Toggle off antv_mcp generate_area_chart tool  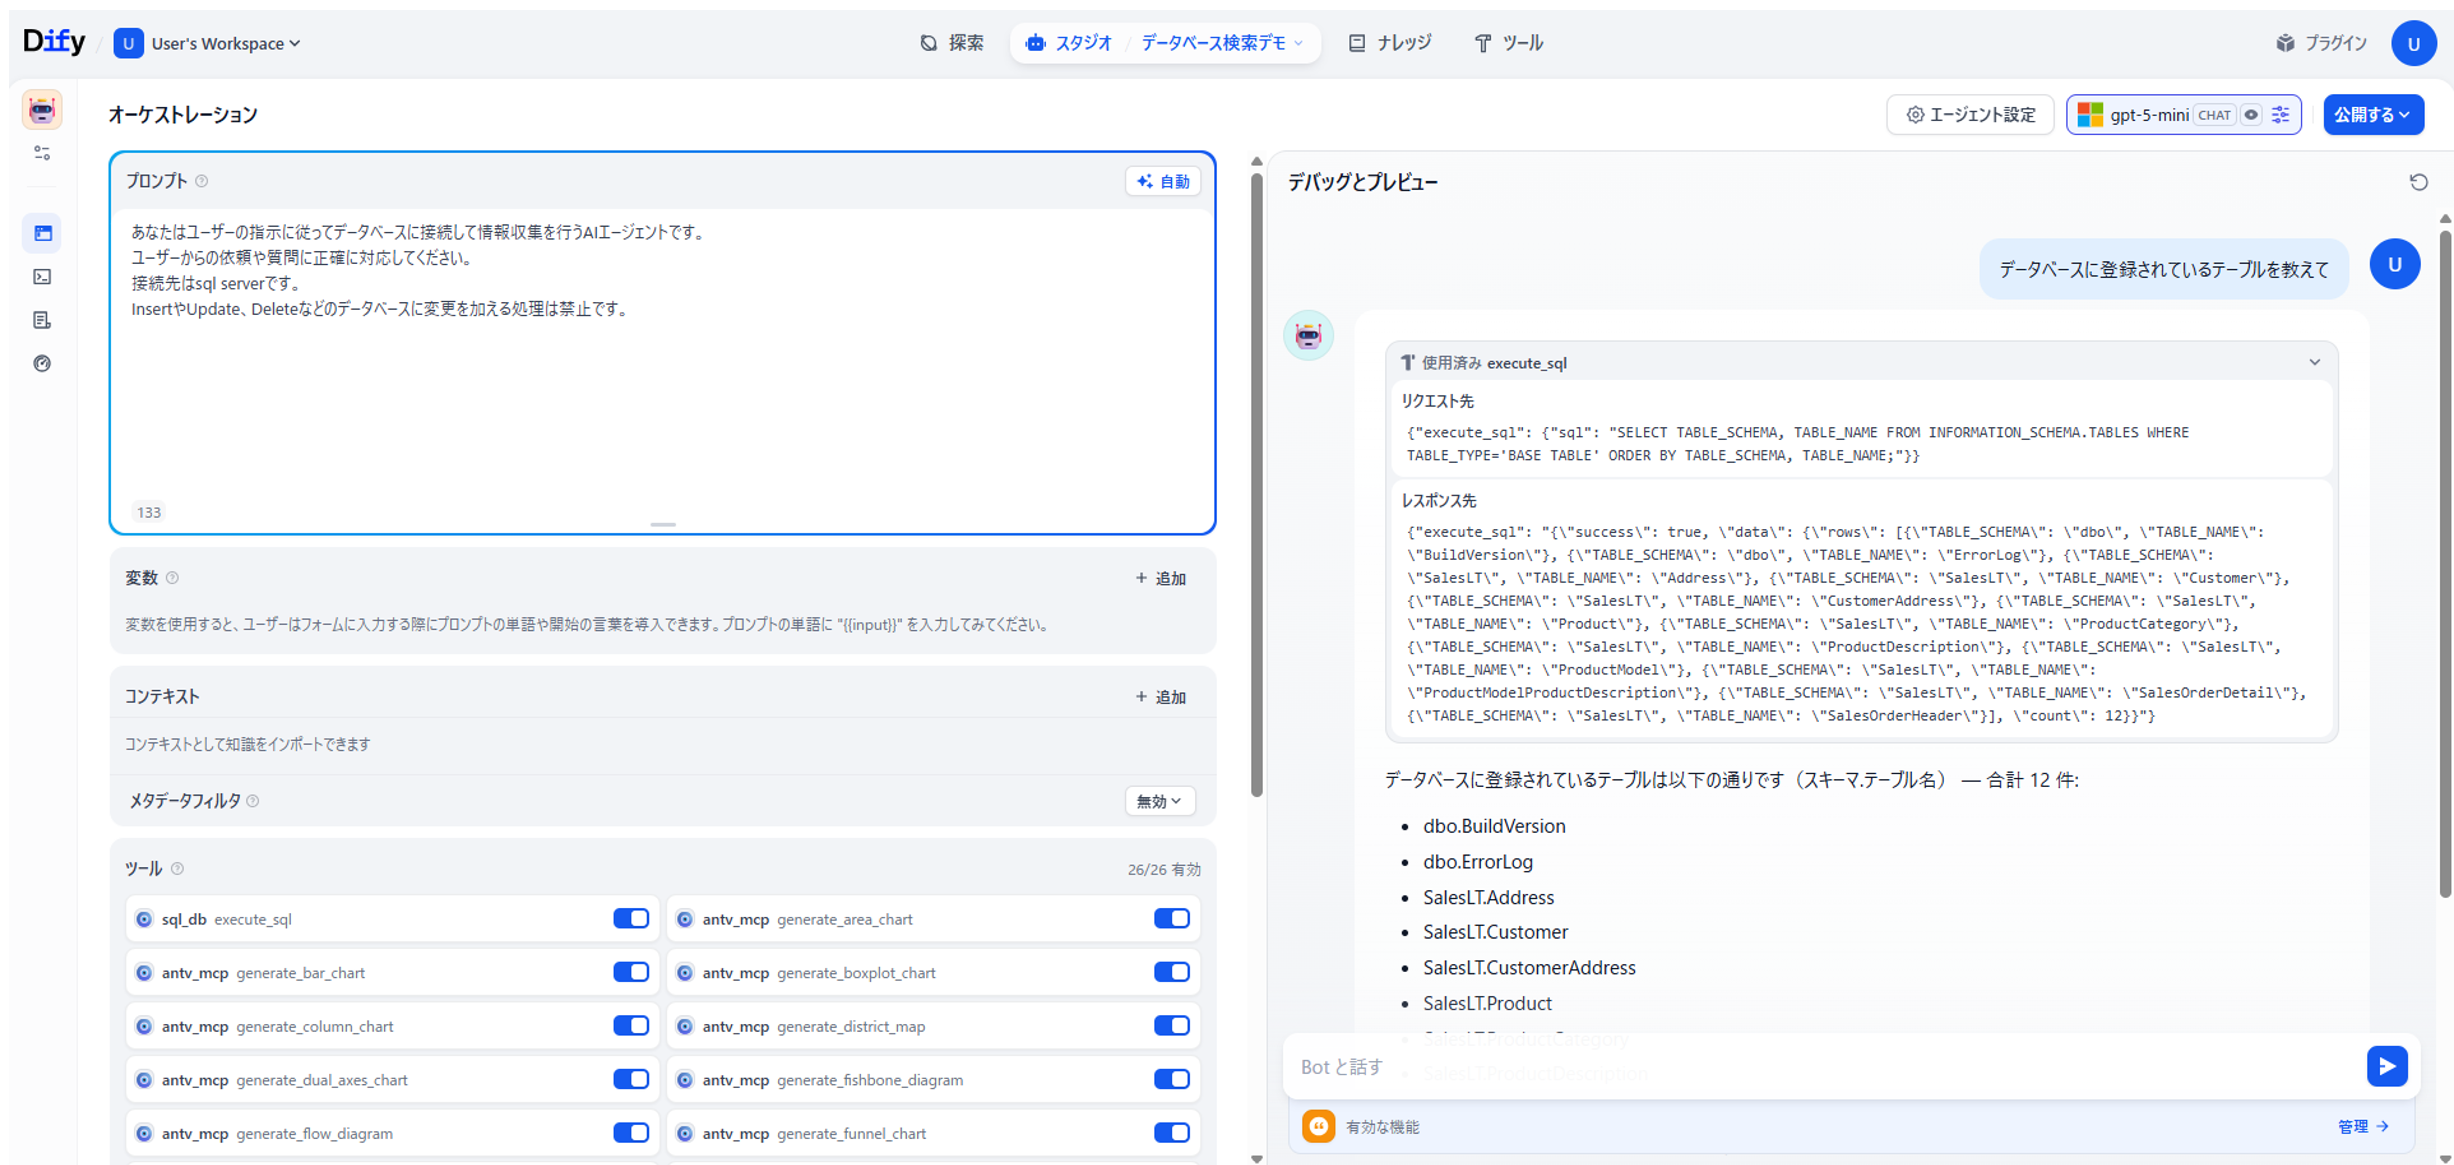click(x=1171, y=919)
